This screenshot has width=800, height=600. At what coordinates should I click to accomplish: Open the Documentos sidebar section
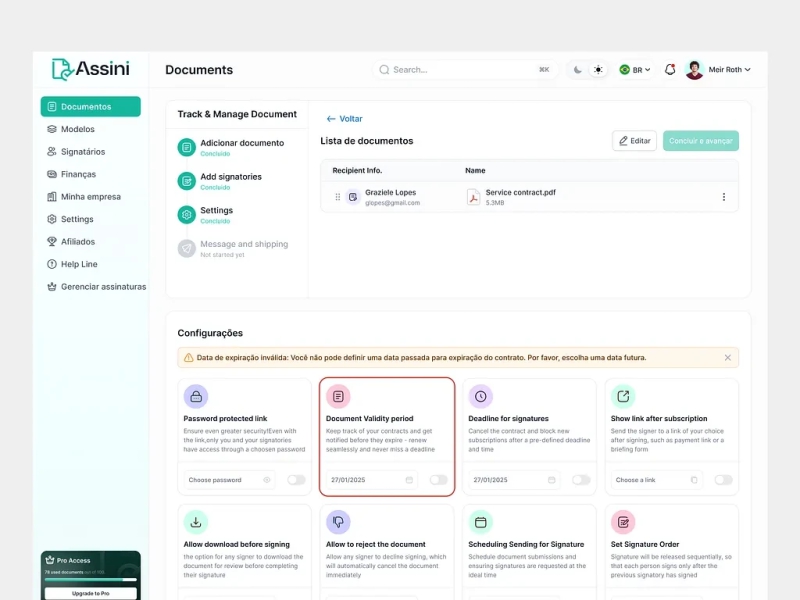coord(90,107)
